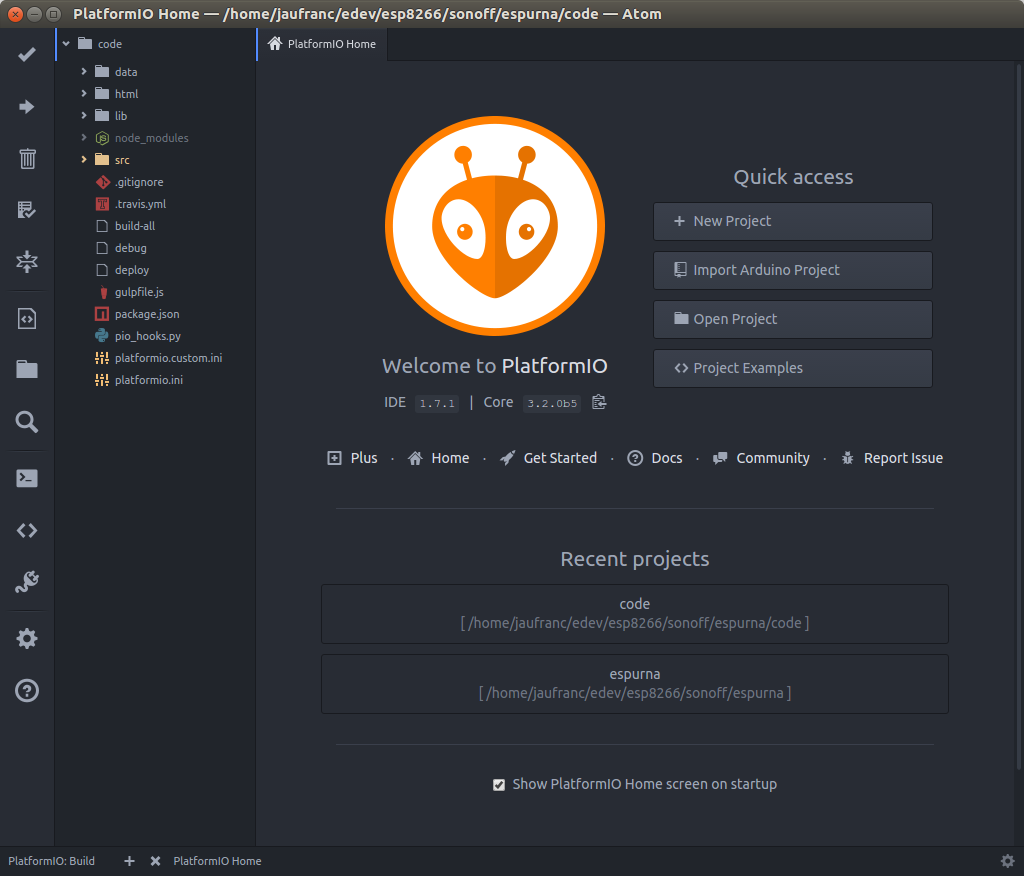Click the Open Project button
The width and height of the screenshot is (1024, 876).
click(793, 319)
